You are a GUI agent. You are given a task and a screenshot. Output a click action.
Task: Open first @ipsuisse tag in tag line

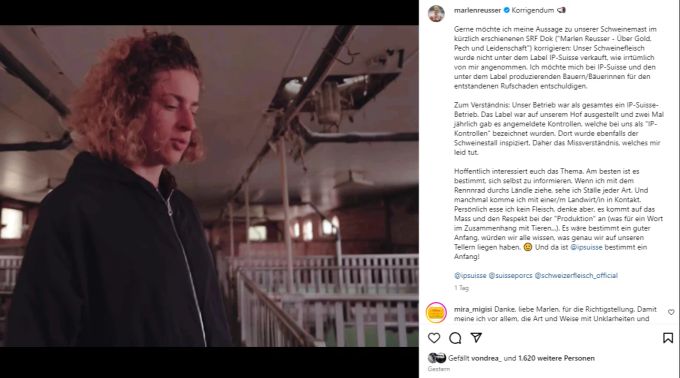(x=470, y=275)
